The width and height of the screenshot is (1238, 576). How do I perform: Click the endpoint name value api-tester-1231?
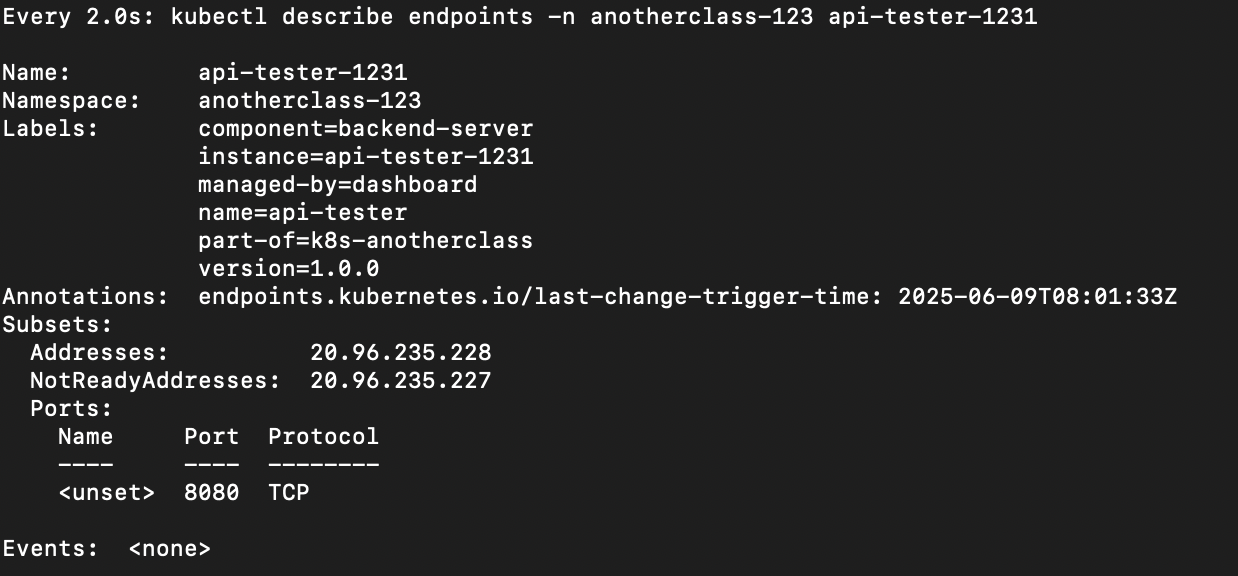click(303, 73)
